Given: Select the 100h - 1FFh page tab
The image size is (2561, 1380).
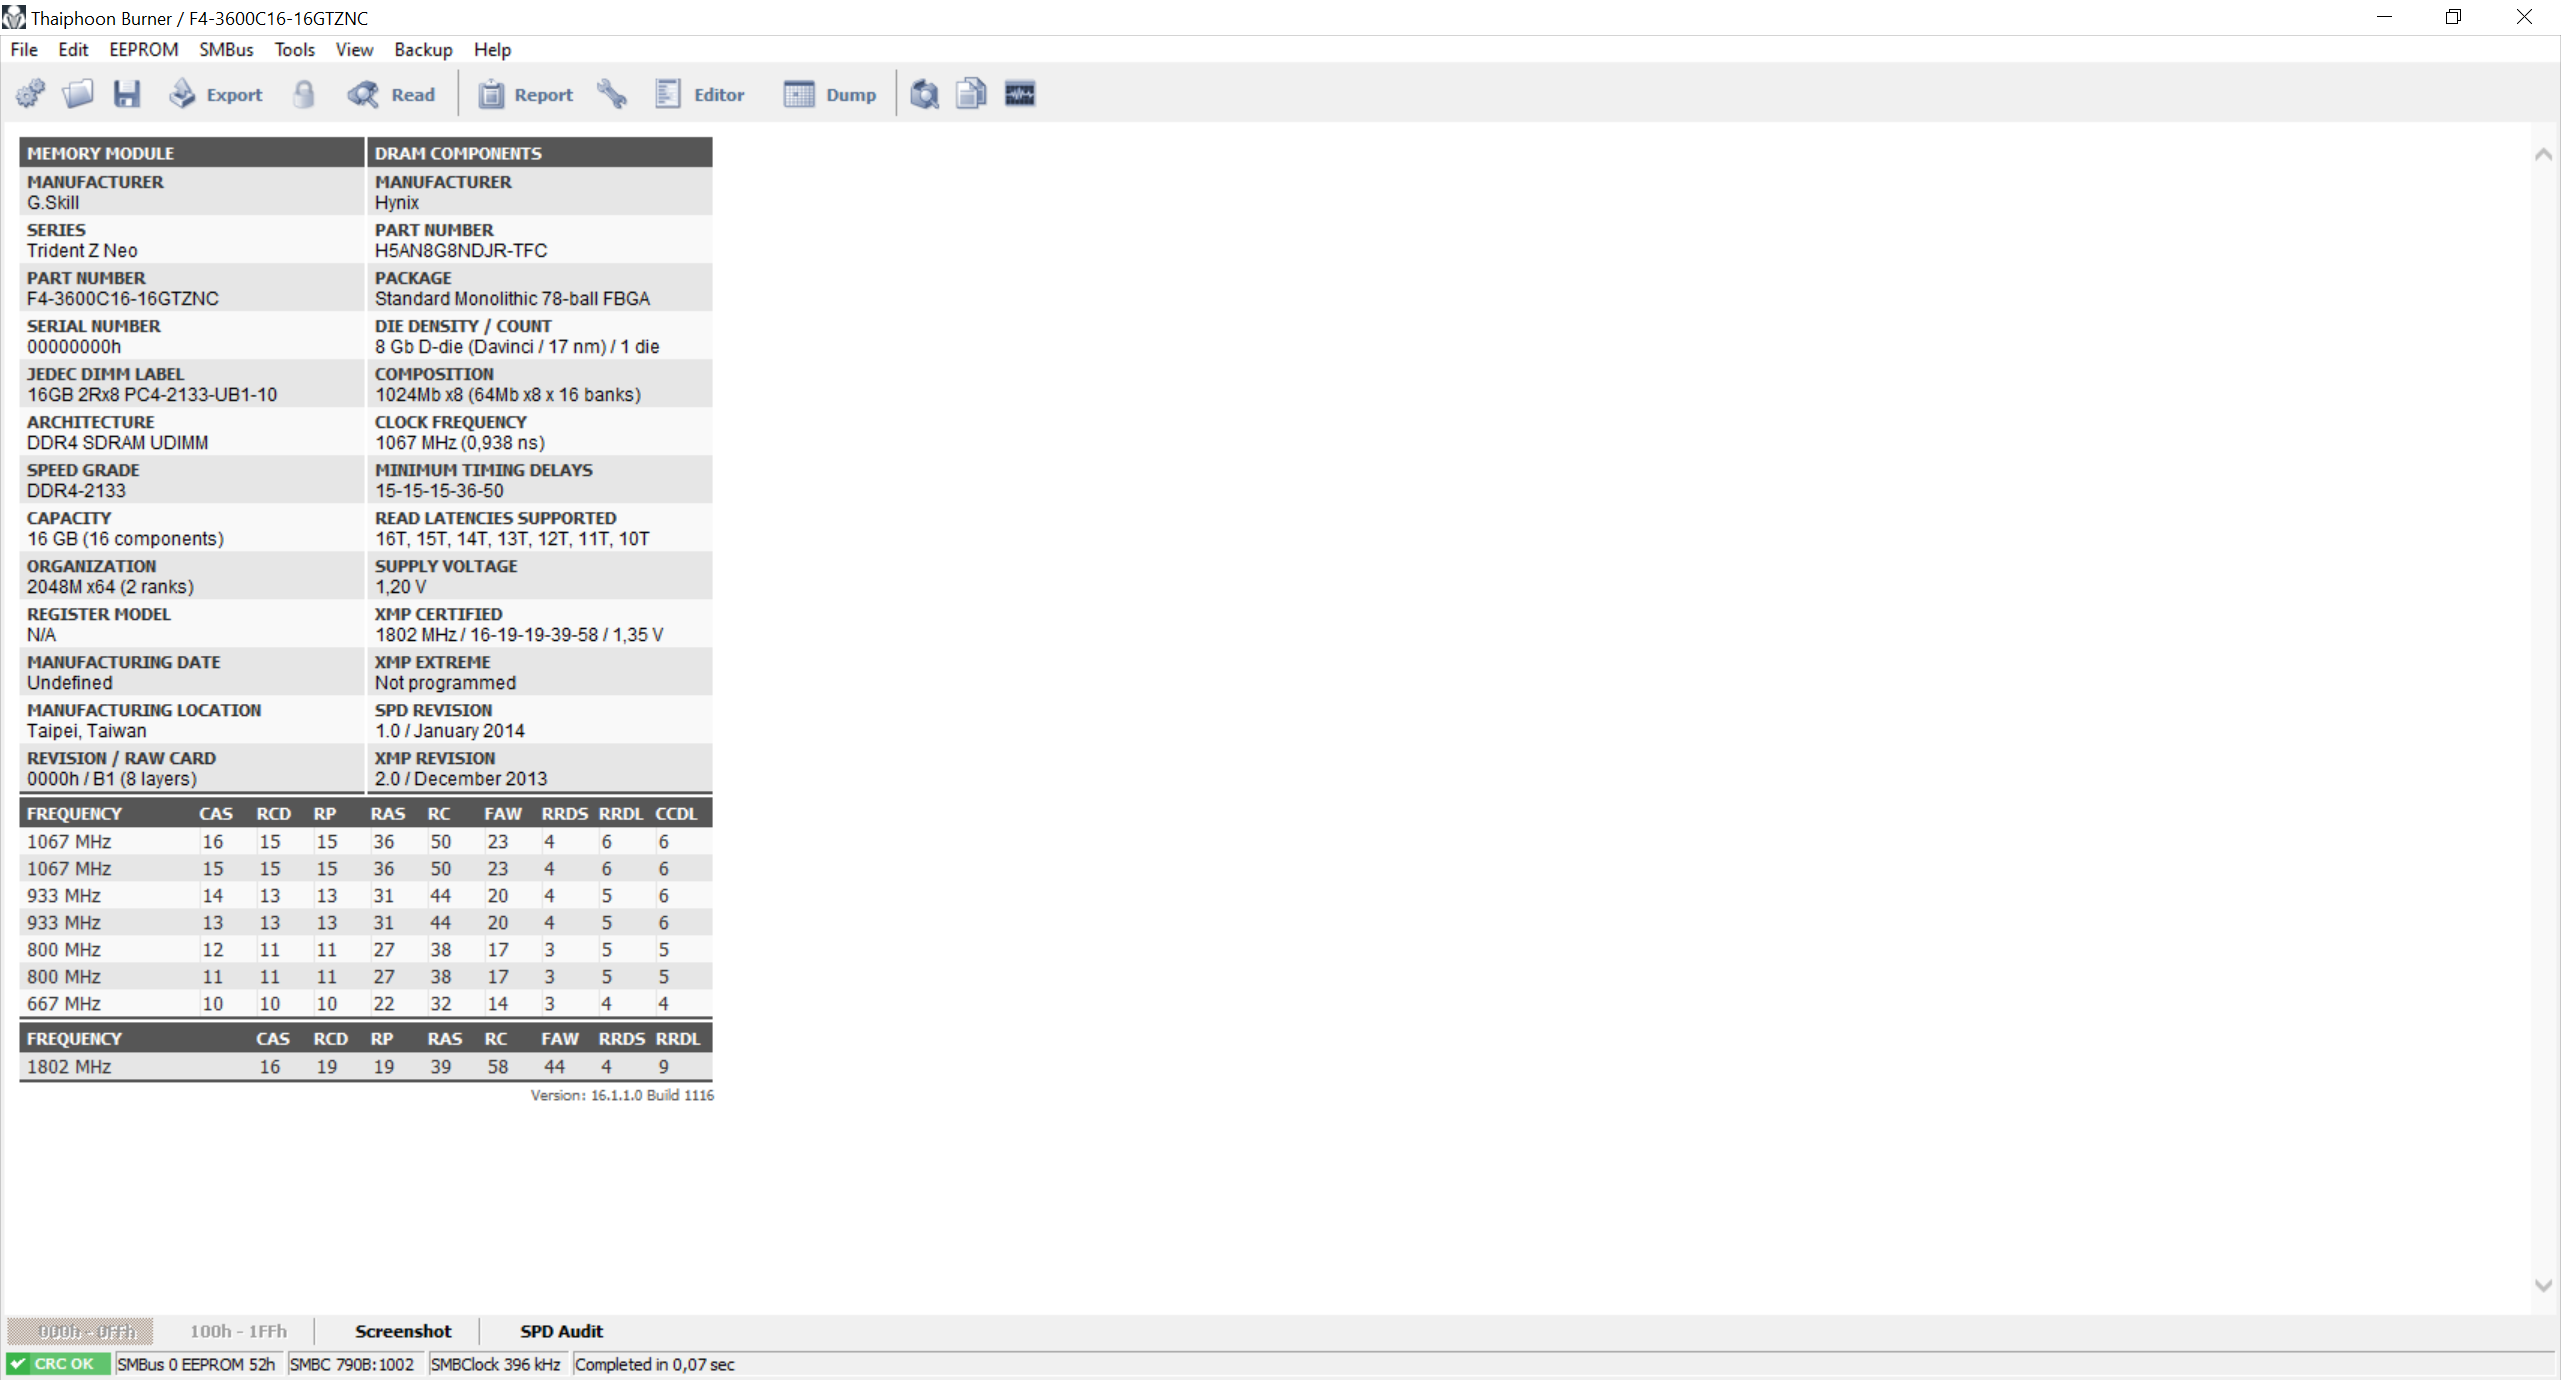Looking at the screenshot, I should (238, 1331).
